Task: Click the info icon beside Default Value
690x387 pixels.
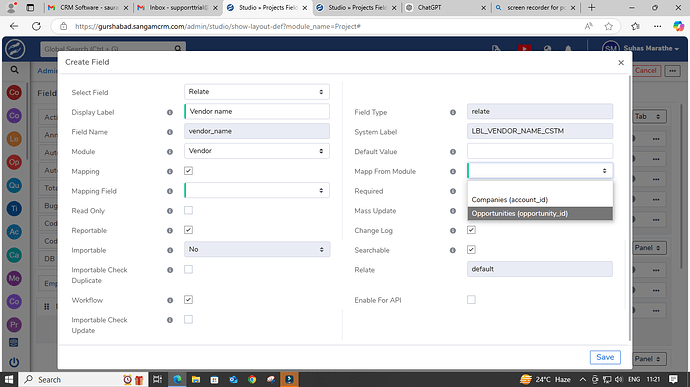Action: pos(453,152)
